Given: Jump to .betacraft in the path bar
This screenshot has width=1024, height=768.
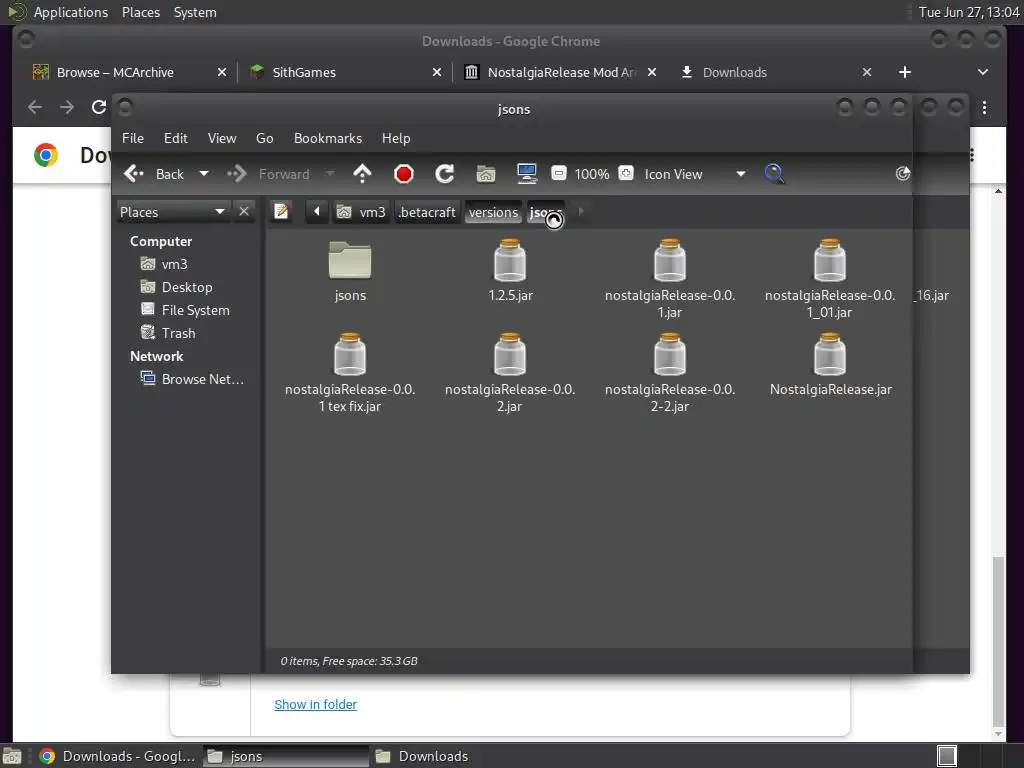Looking at the screenshot, I should click(x=427, y=212).
